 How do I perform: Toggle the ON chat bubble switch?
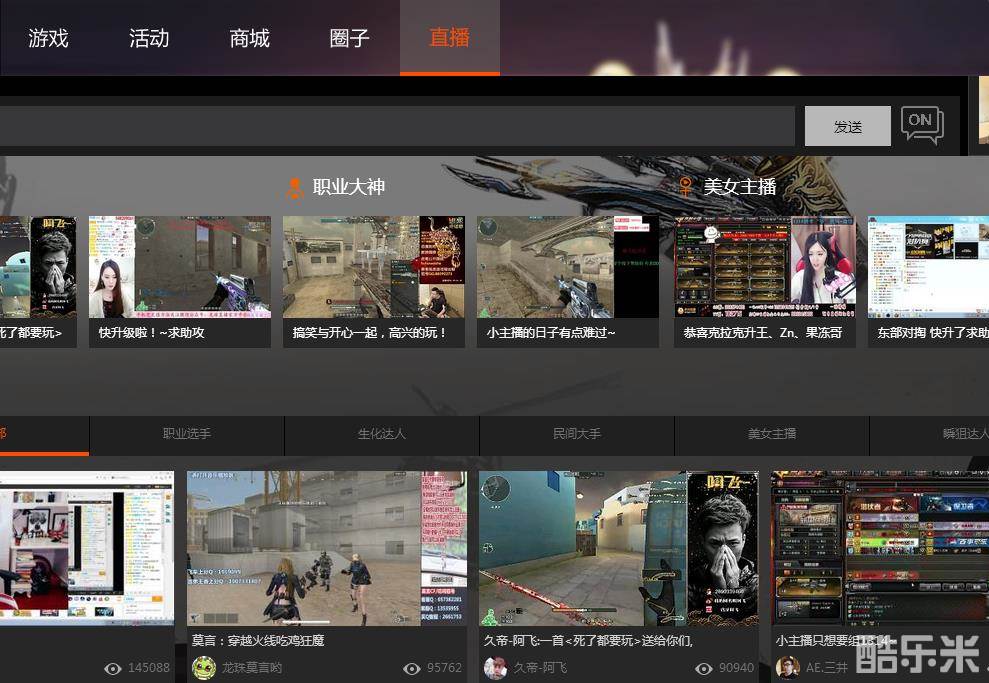click(x=921, y=124)
